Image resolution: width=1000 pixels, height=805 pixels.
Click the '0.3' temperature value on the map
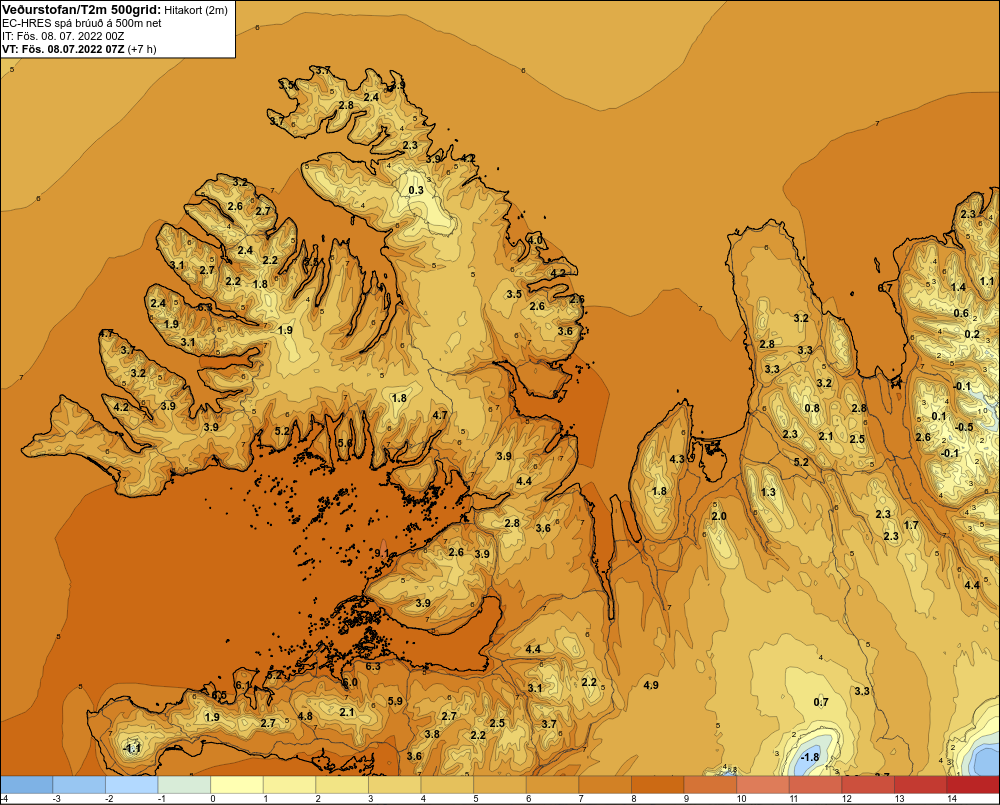416,190
